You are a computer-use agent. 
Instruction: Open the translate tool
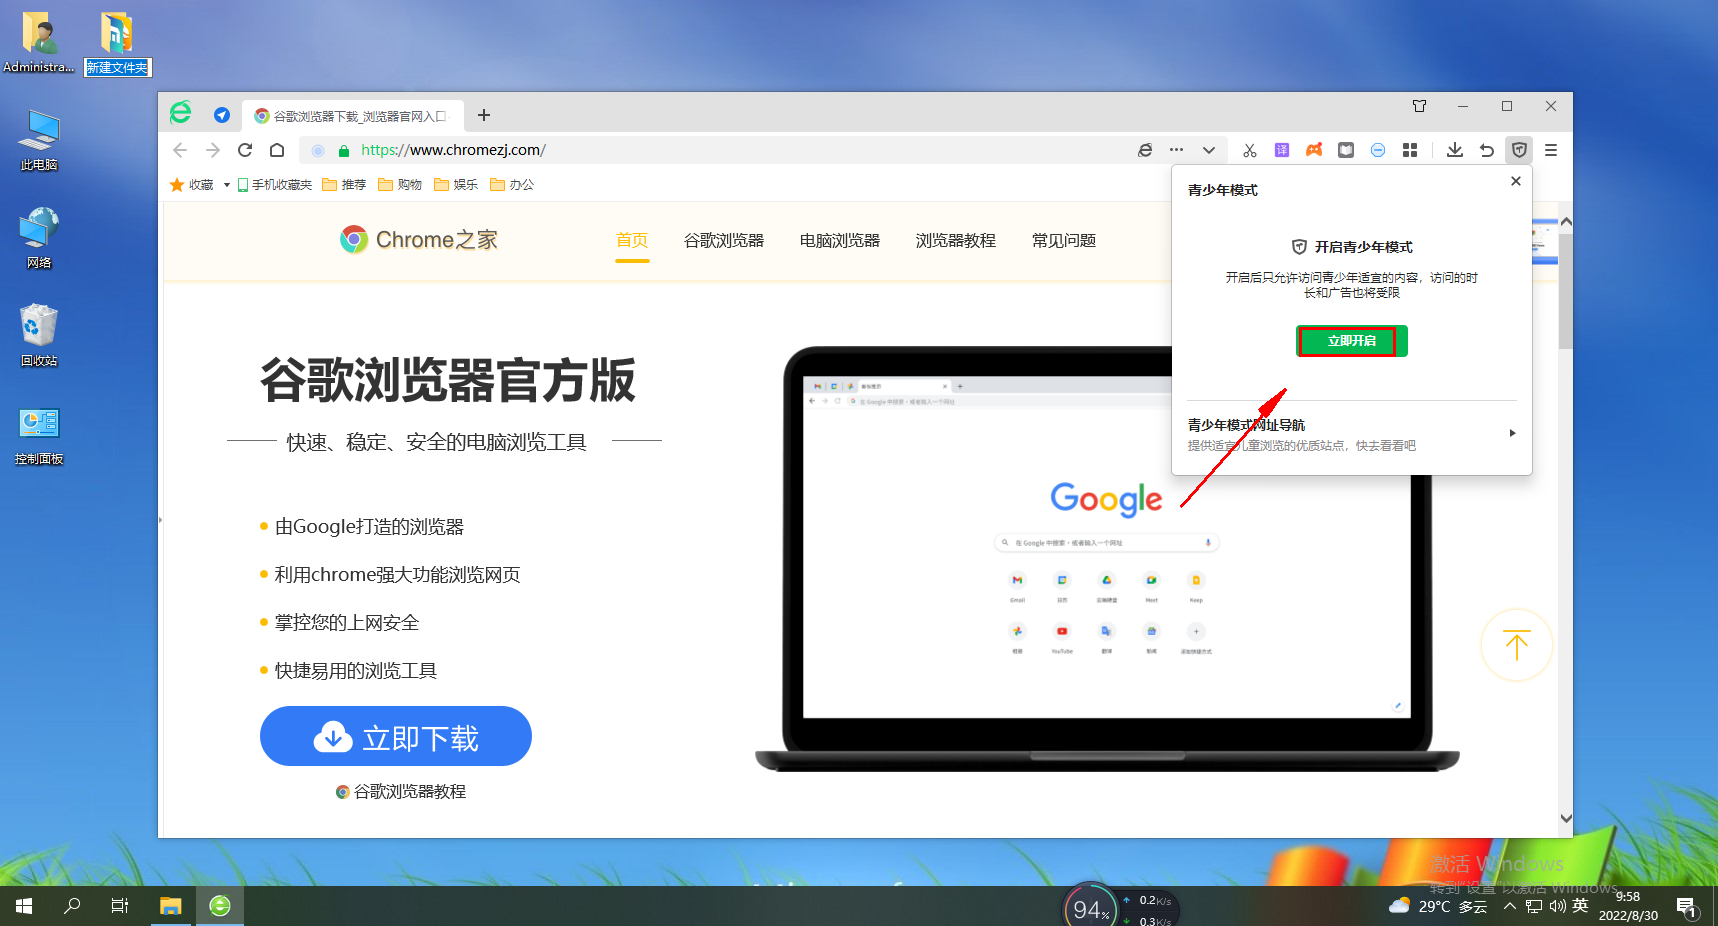pyautogui.click(x=1281, y=150)
